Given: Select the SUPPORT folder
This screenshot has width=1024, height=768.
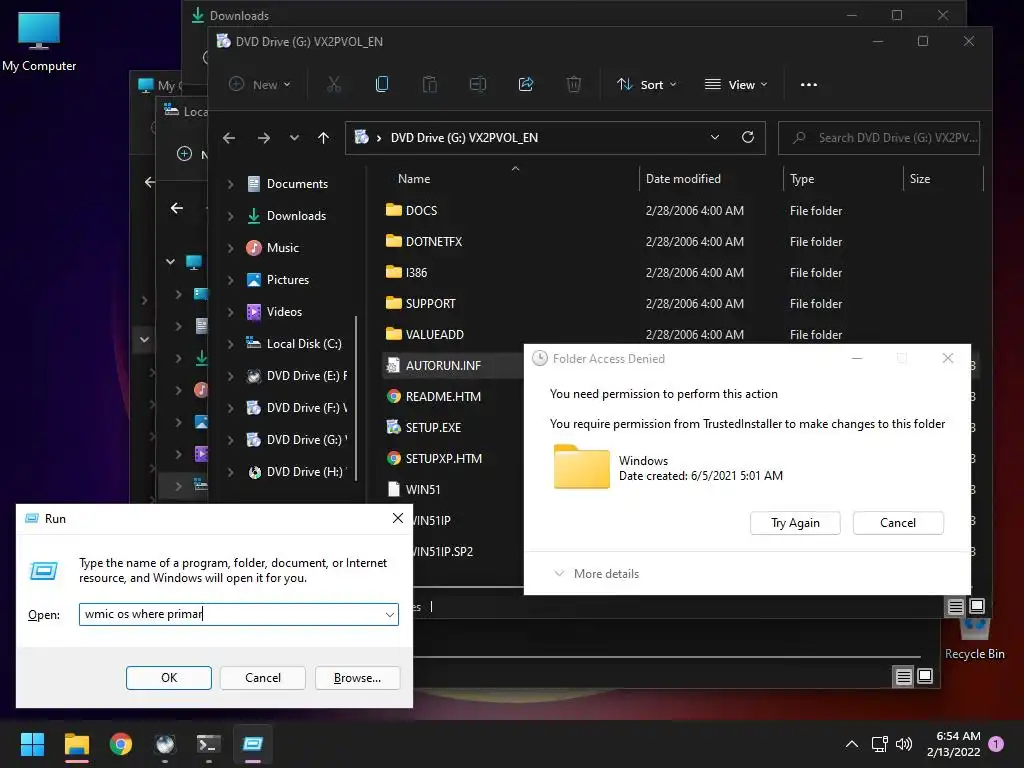Looking at the screenshot, I should tap(430, 304).
